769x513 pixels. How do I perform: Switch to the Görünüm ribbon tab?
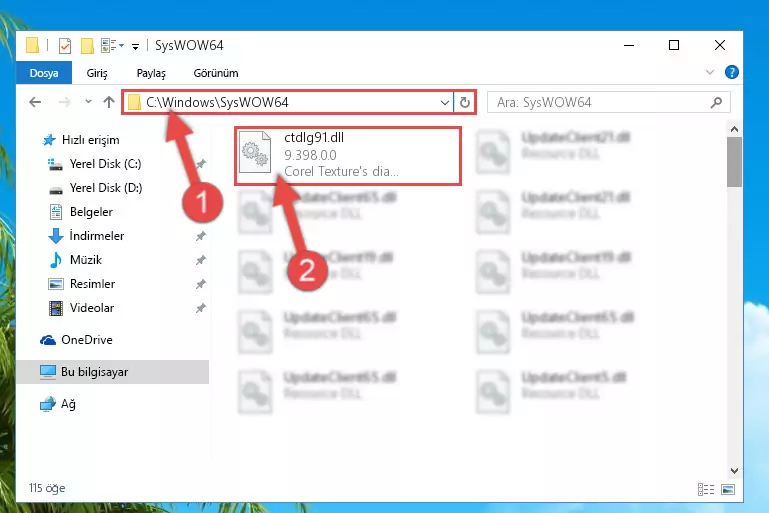tap(216, 73)
